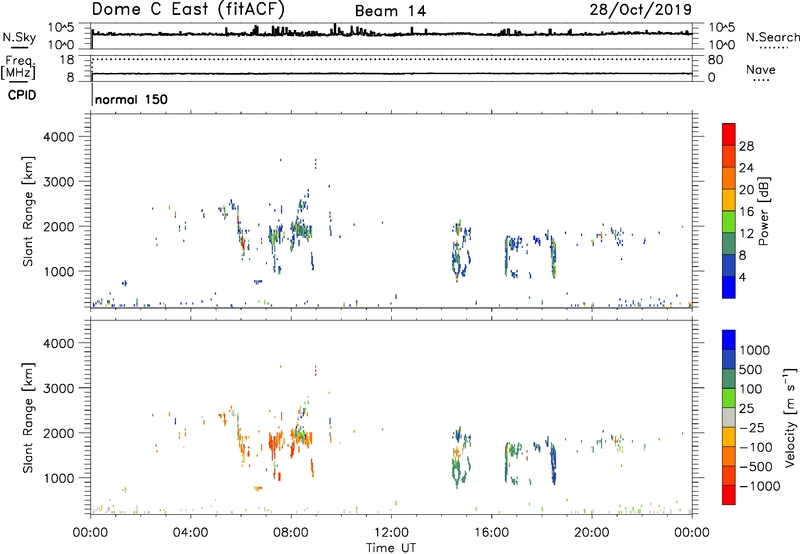
Task: Click the "Power [dB]" colorbar title
Action: pyautogui.click(x=763, y=211)
